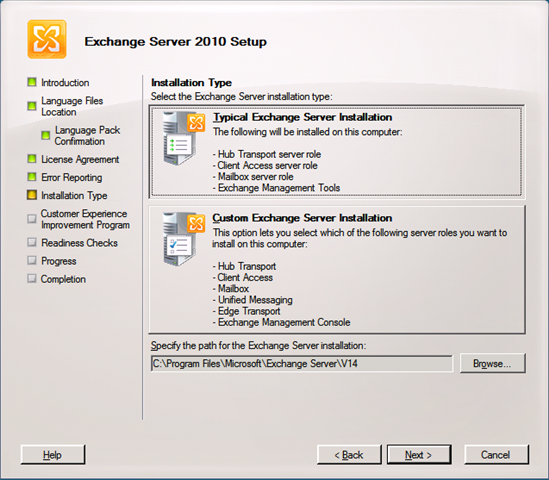Click green indicator beside Introduction step

click(x=32, y=82)
